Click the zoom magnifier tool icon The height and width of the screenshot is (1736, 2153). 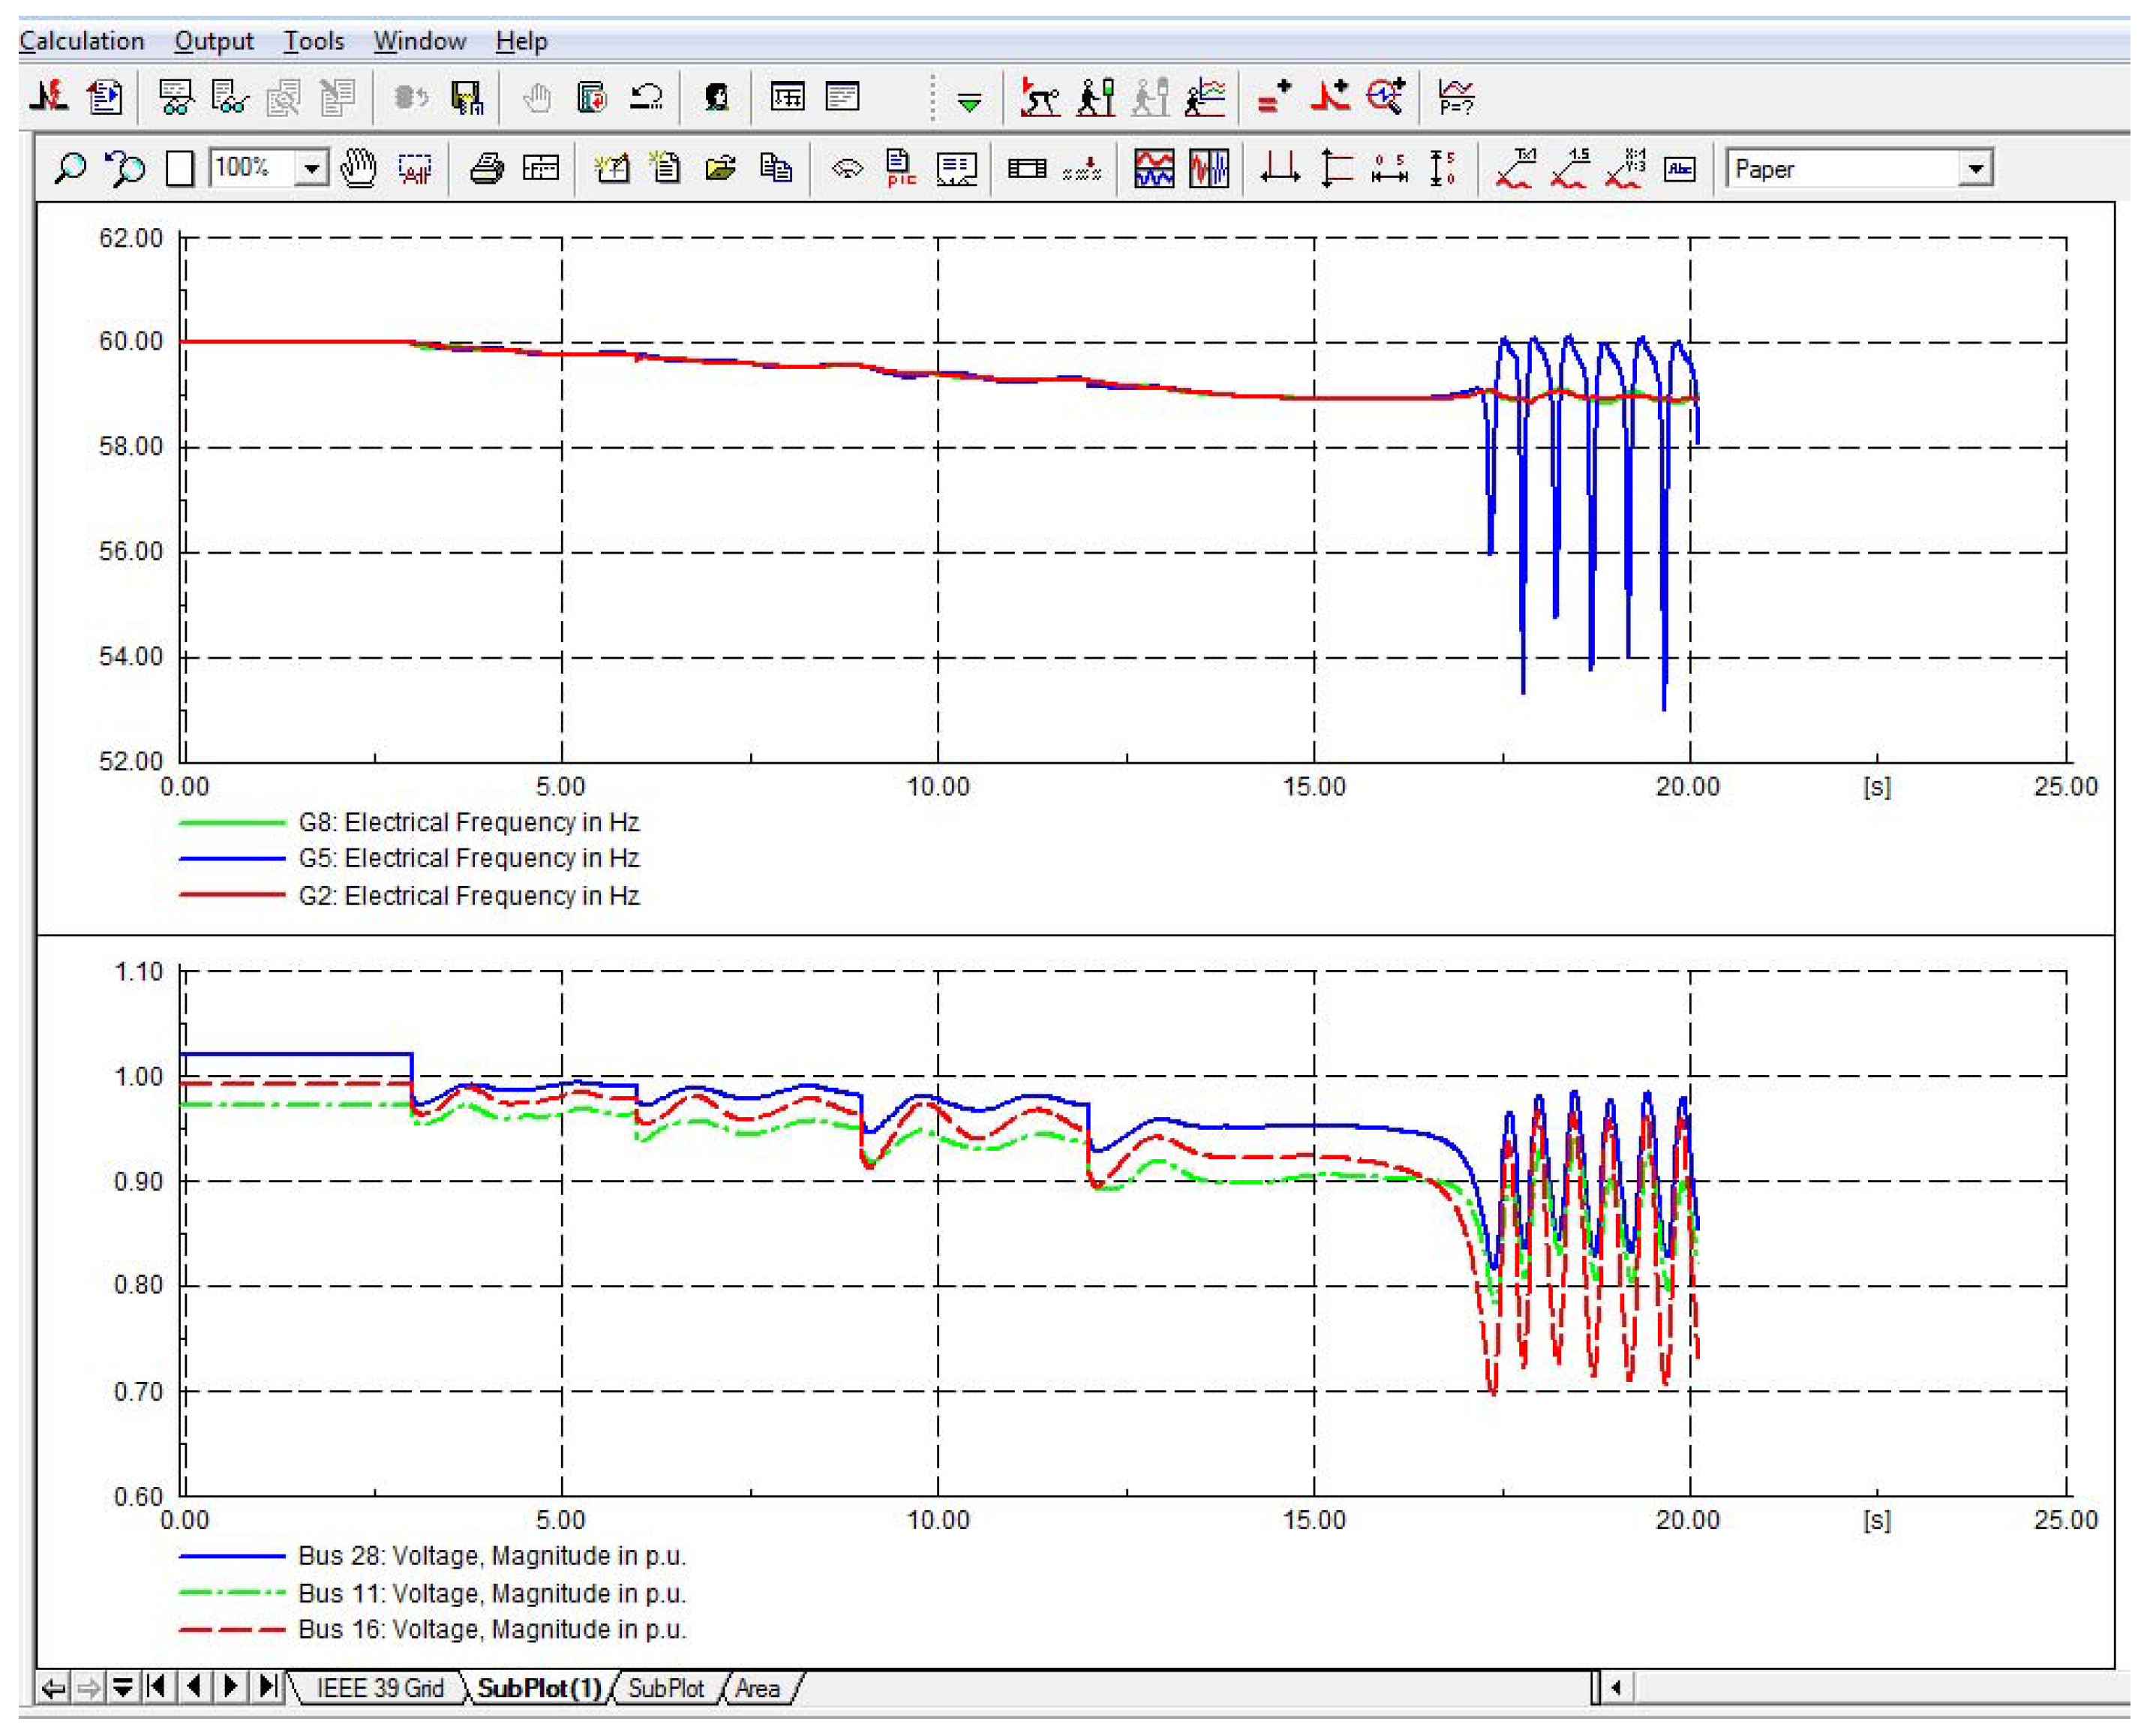70,168
